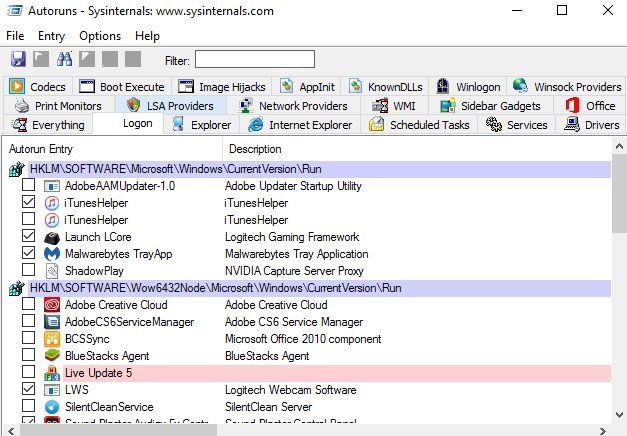Click the Malwarebytes TrayApp entry icon
The width and height of the screenshot is (627, 436).
(x=52, y=254)
